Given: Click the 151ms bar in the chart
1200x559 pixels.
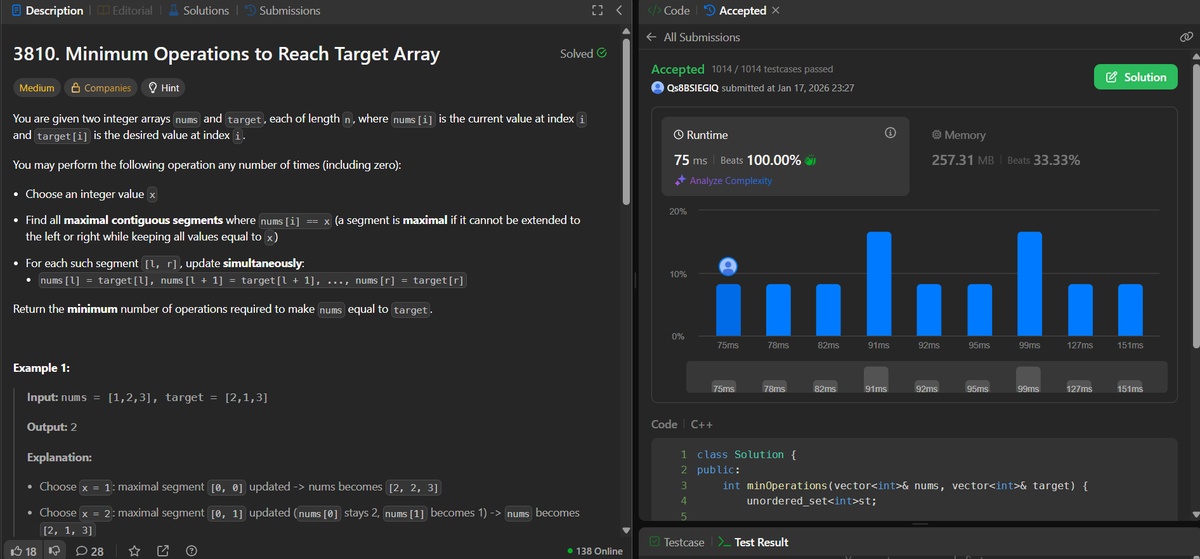Looking at the screenshot, I should point(1130,310).
